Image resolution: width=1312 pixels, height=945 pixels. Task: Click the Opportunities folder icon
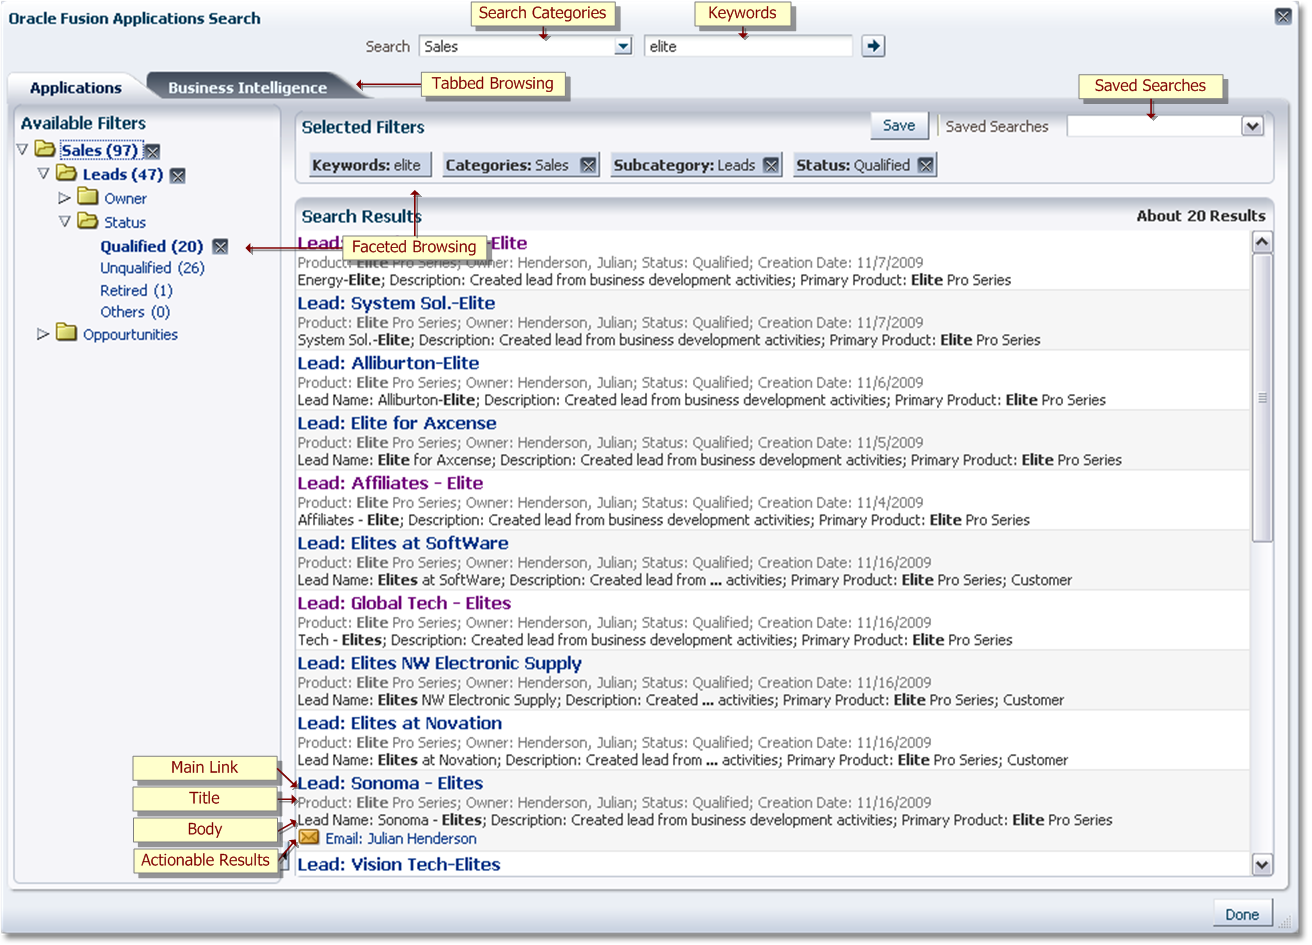point(67,333)
